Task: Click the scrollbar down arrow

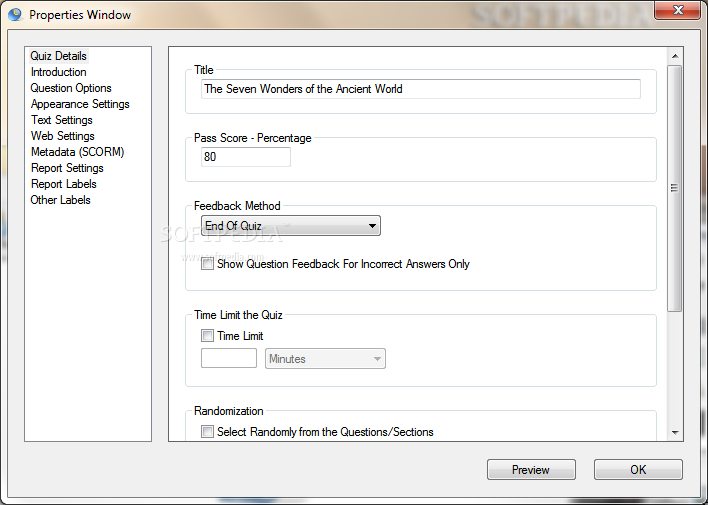Action: [x=675, y=432]
